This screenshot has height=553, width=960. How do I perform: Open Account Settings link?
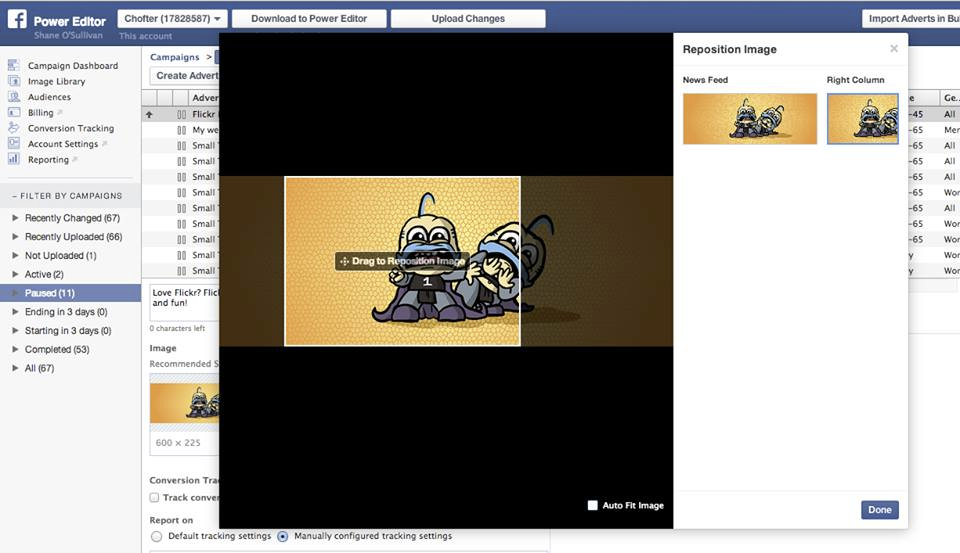(x=63, y=144)
